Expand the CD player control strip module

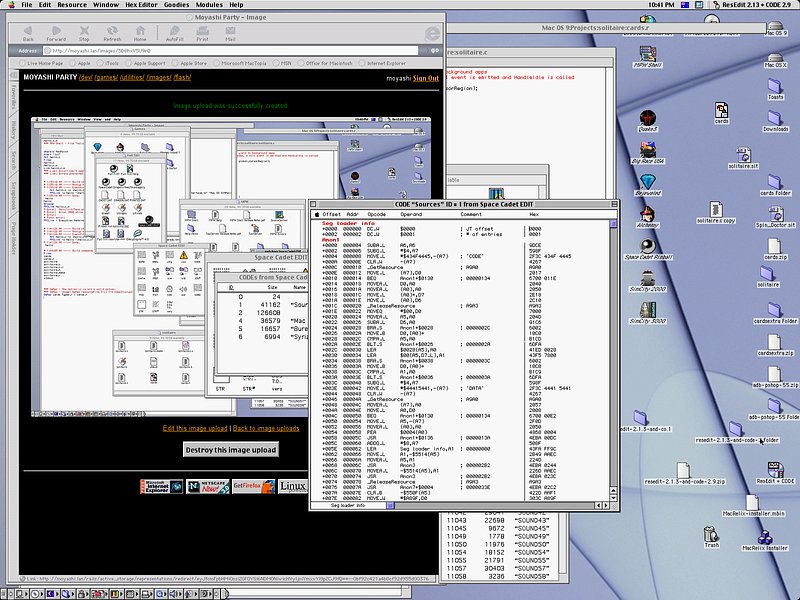coord(36,594)
